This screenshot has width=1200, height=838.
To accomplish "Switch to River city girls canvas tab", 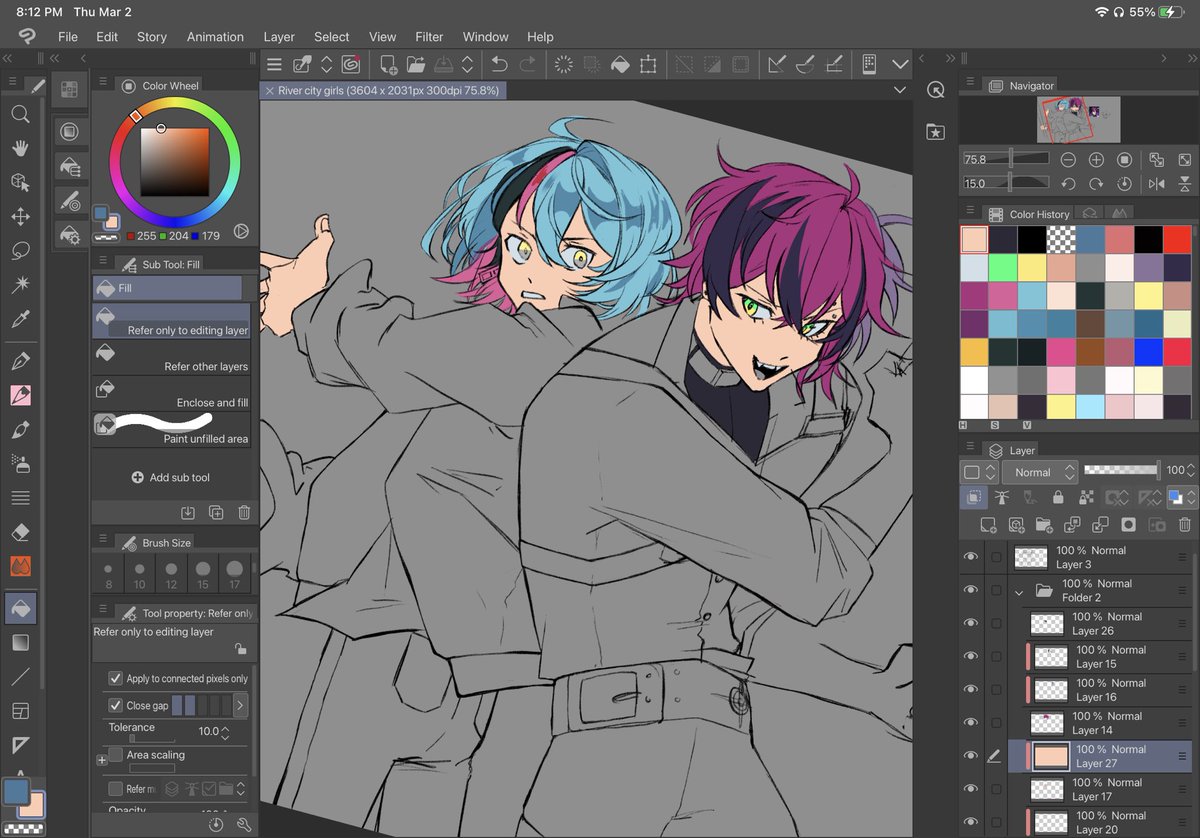I will [x=382, y=90].
